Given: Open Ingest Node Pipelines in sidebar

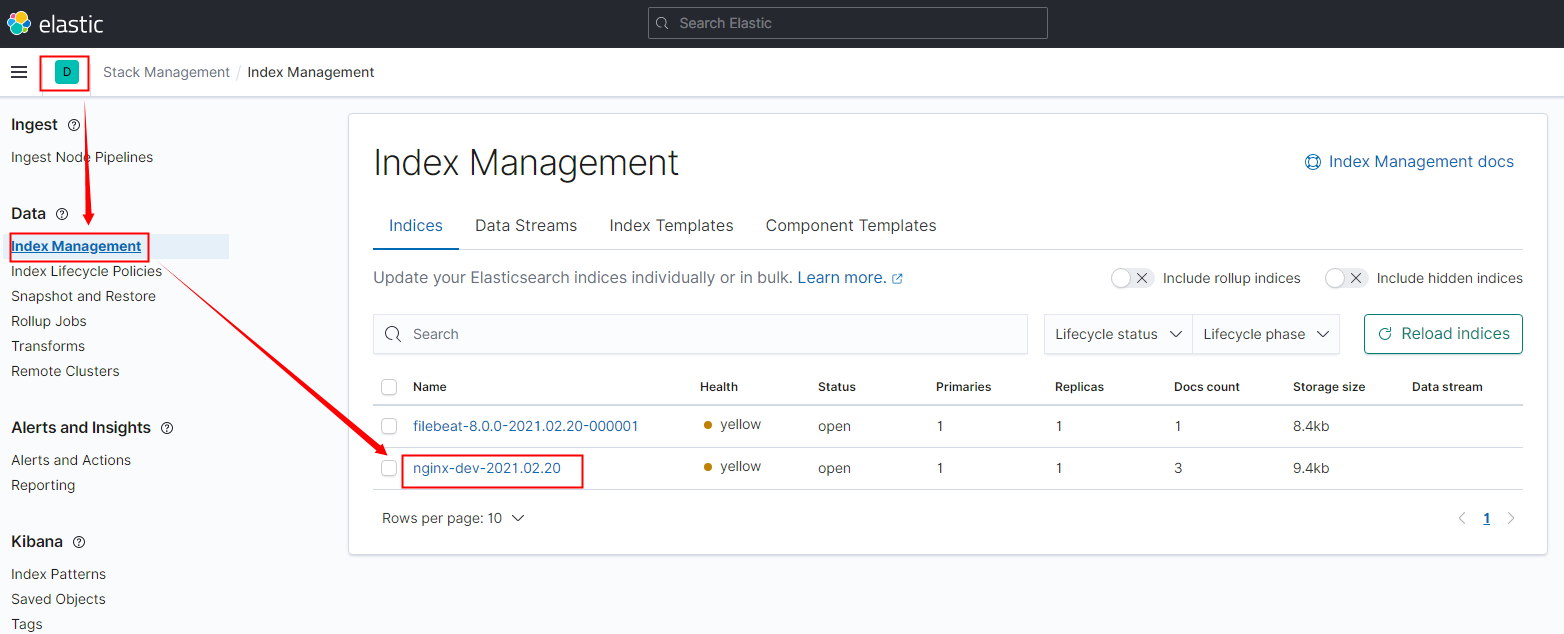Looking at the screenshot, I should click(82, 157).
